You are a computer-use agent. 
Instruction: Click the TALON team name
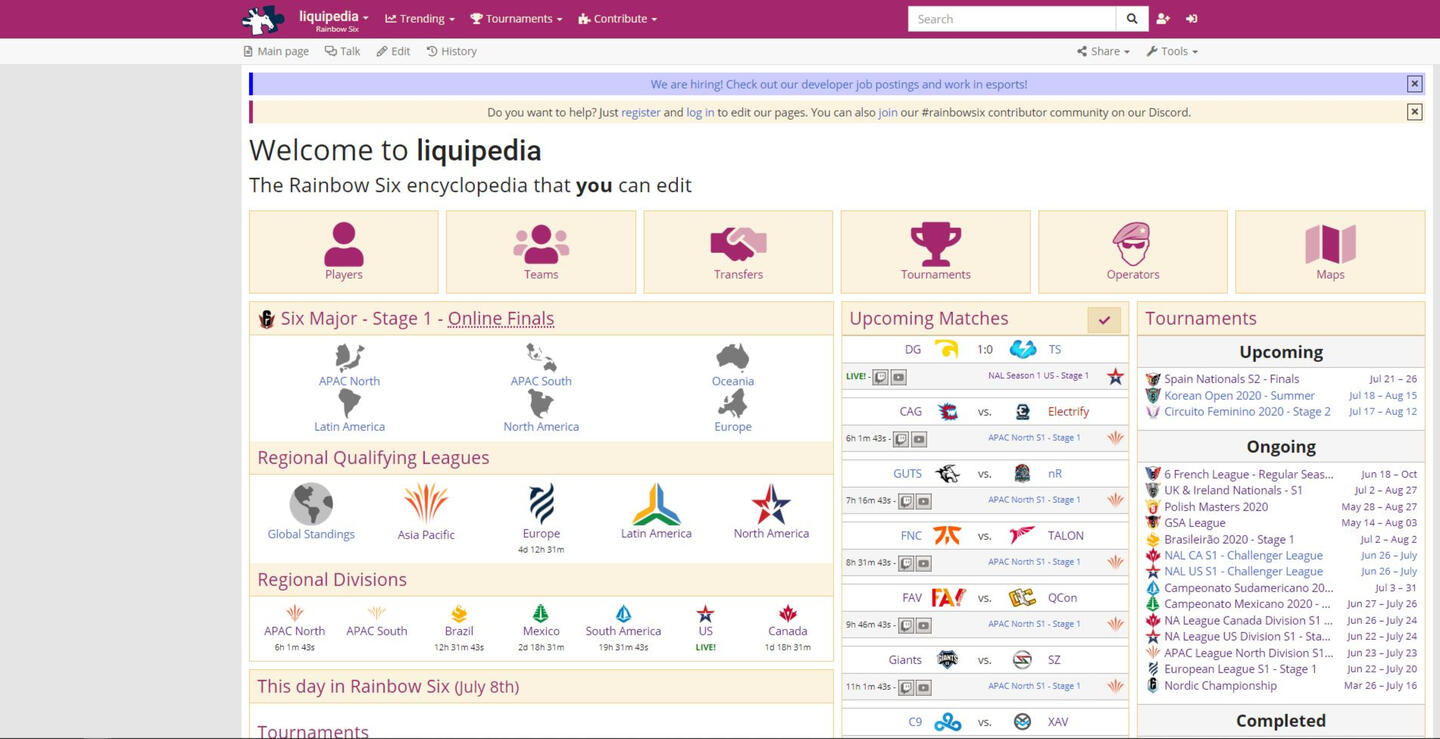tap(1065, 535)
